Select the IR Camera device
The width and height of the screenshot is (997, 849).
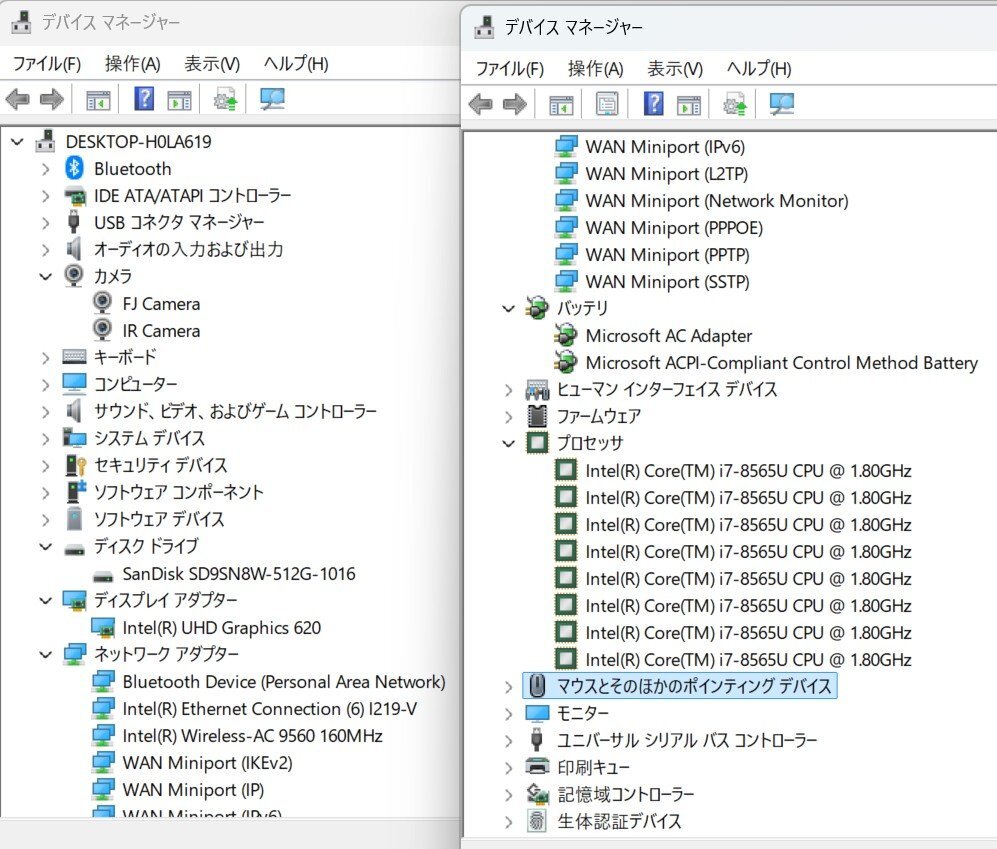(x=161, y=330)
